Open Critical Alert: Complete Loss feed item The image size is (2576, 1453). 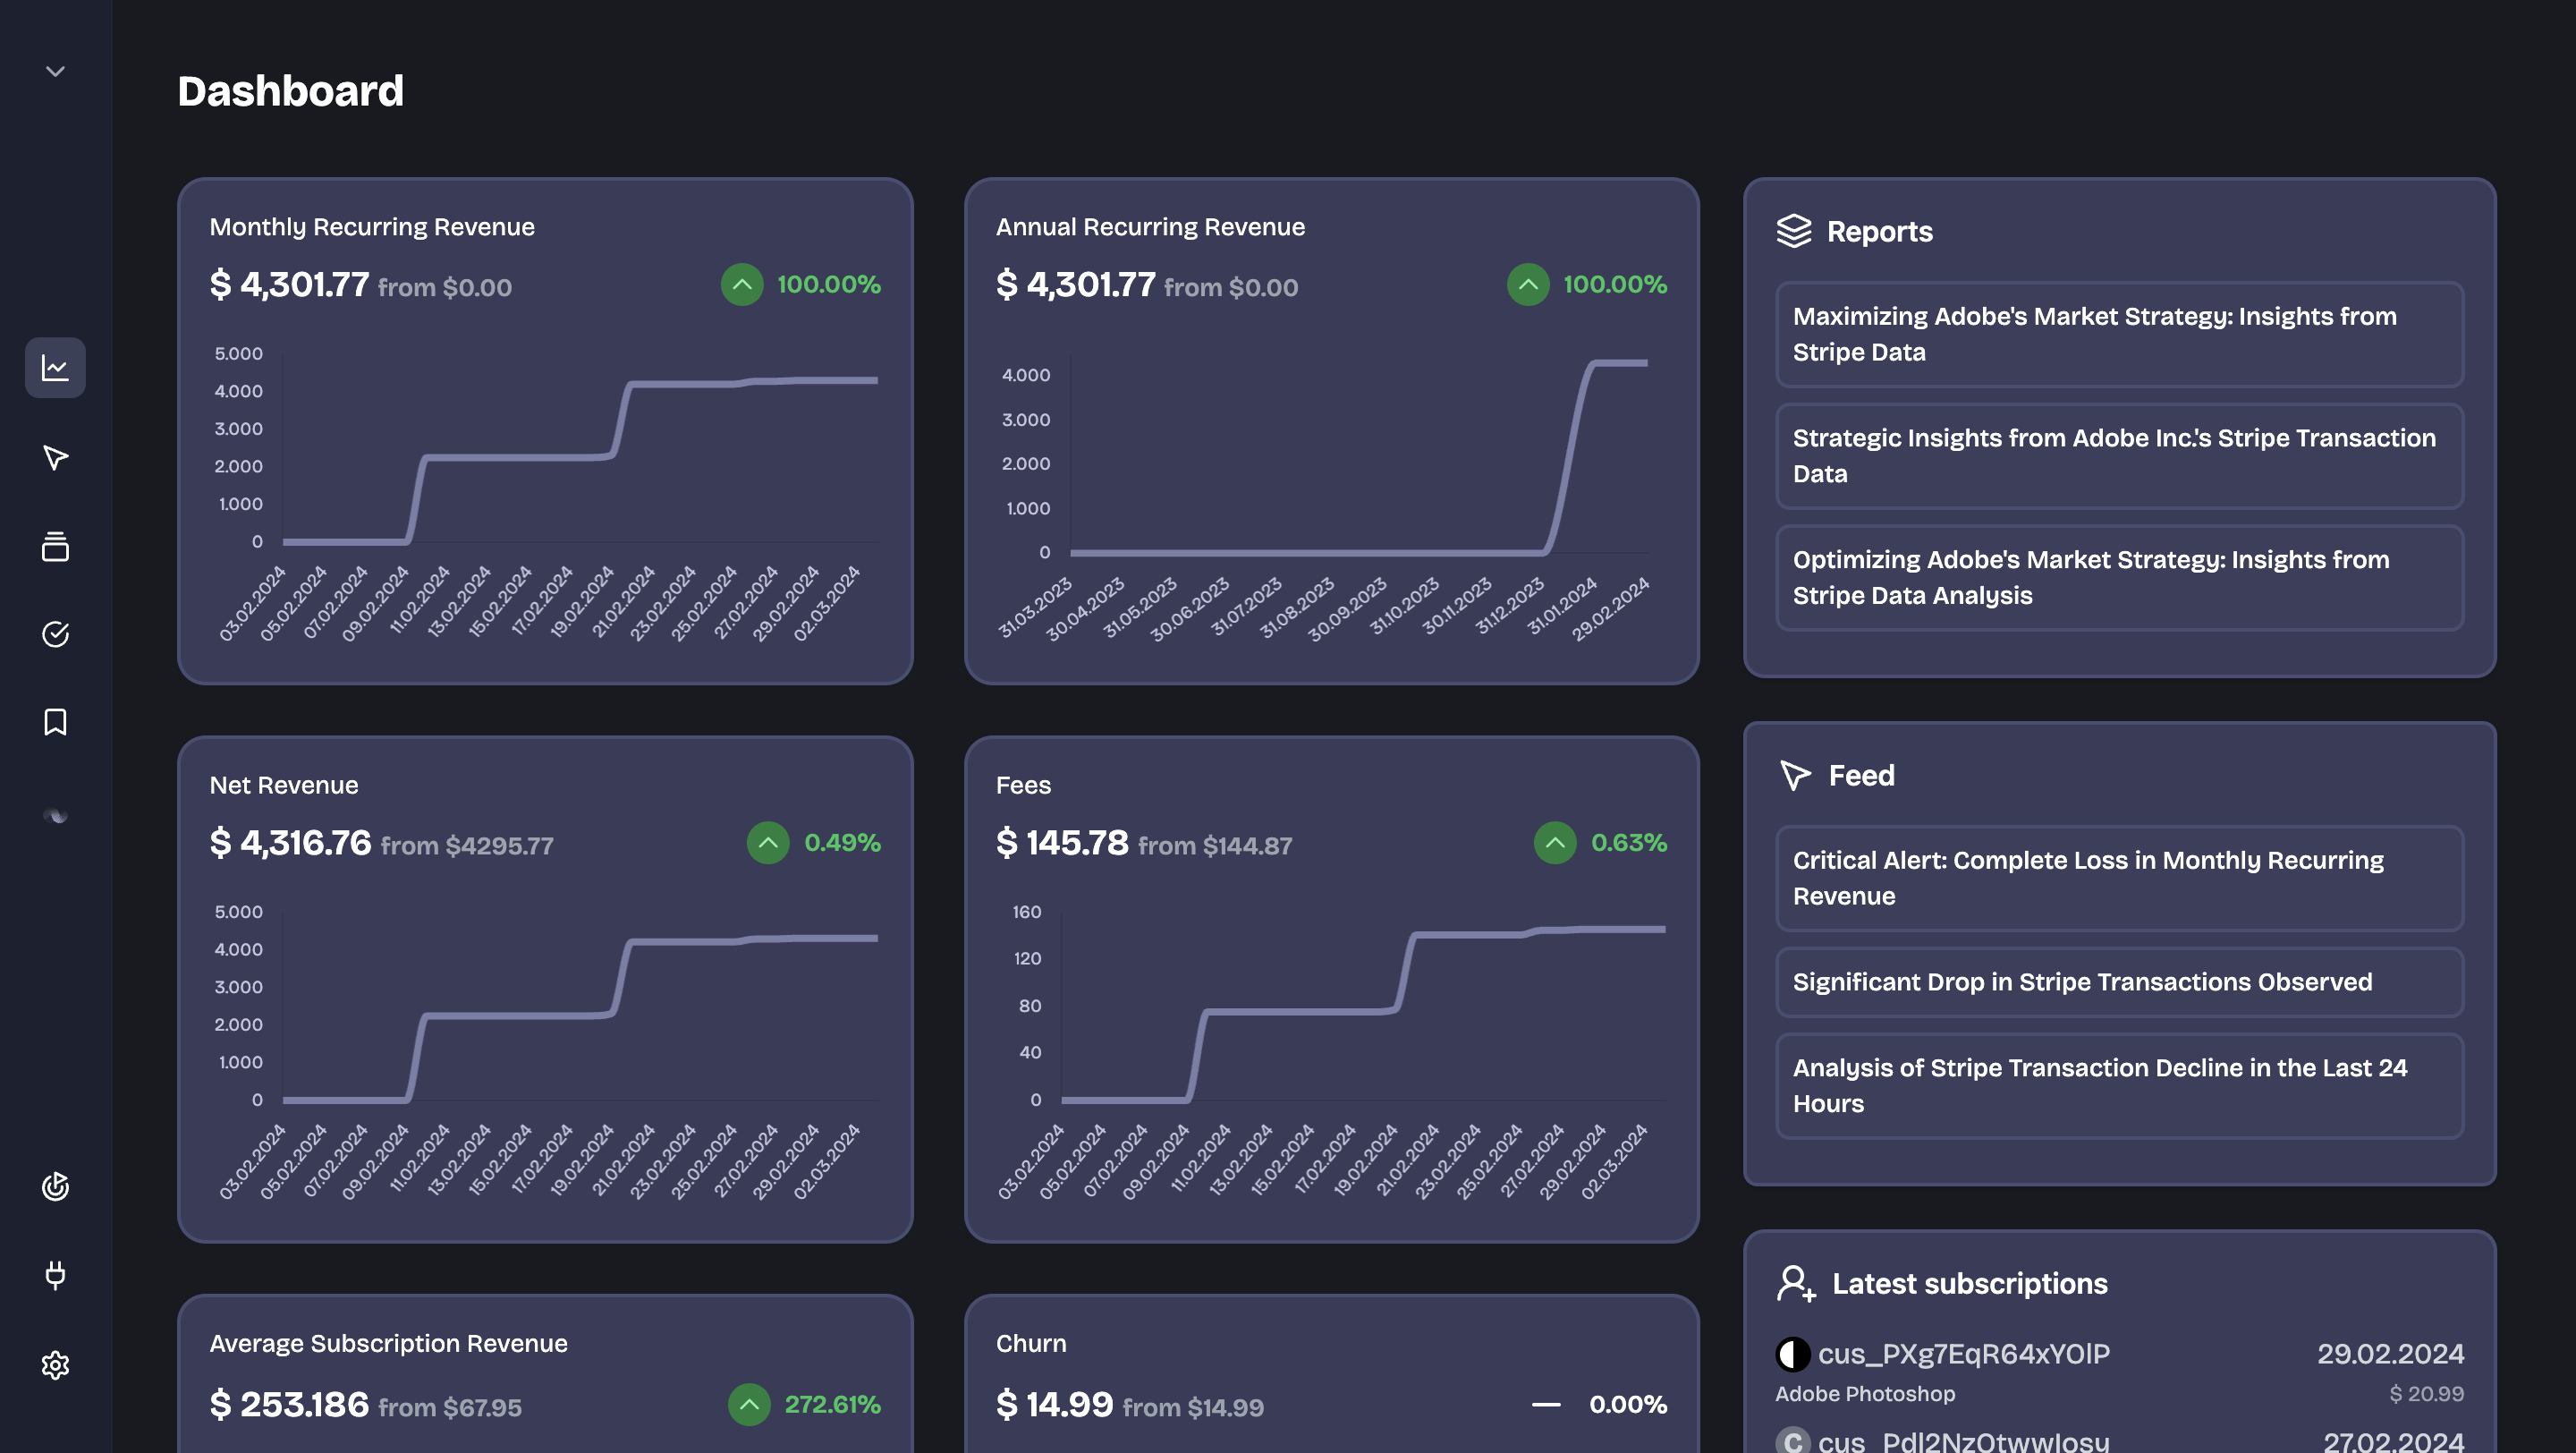(x=2119, y=878)
